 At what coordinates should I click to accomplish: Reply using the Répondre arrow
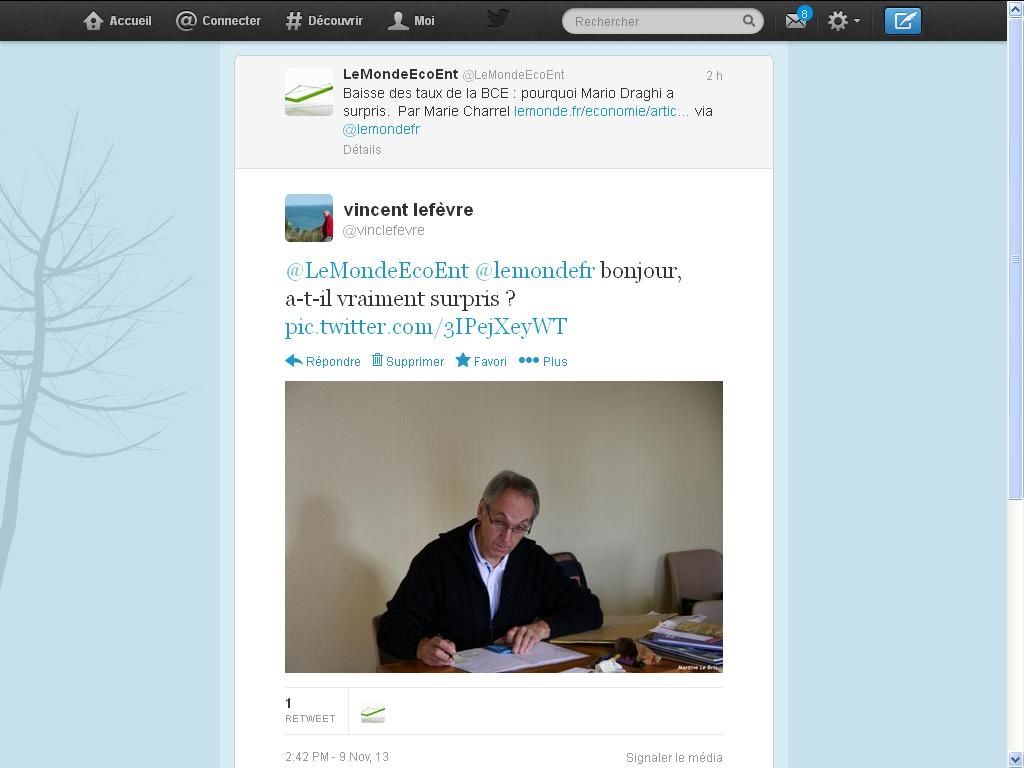(323, 361)
